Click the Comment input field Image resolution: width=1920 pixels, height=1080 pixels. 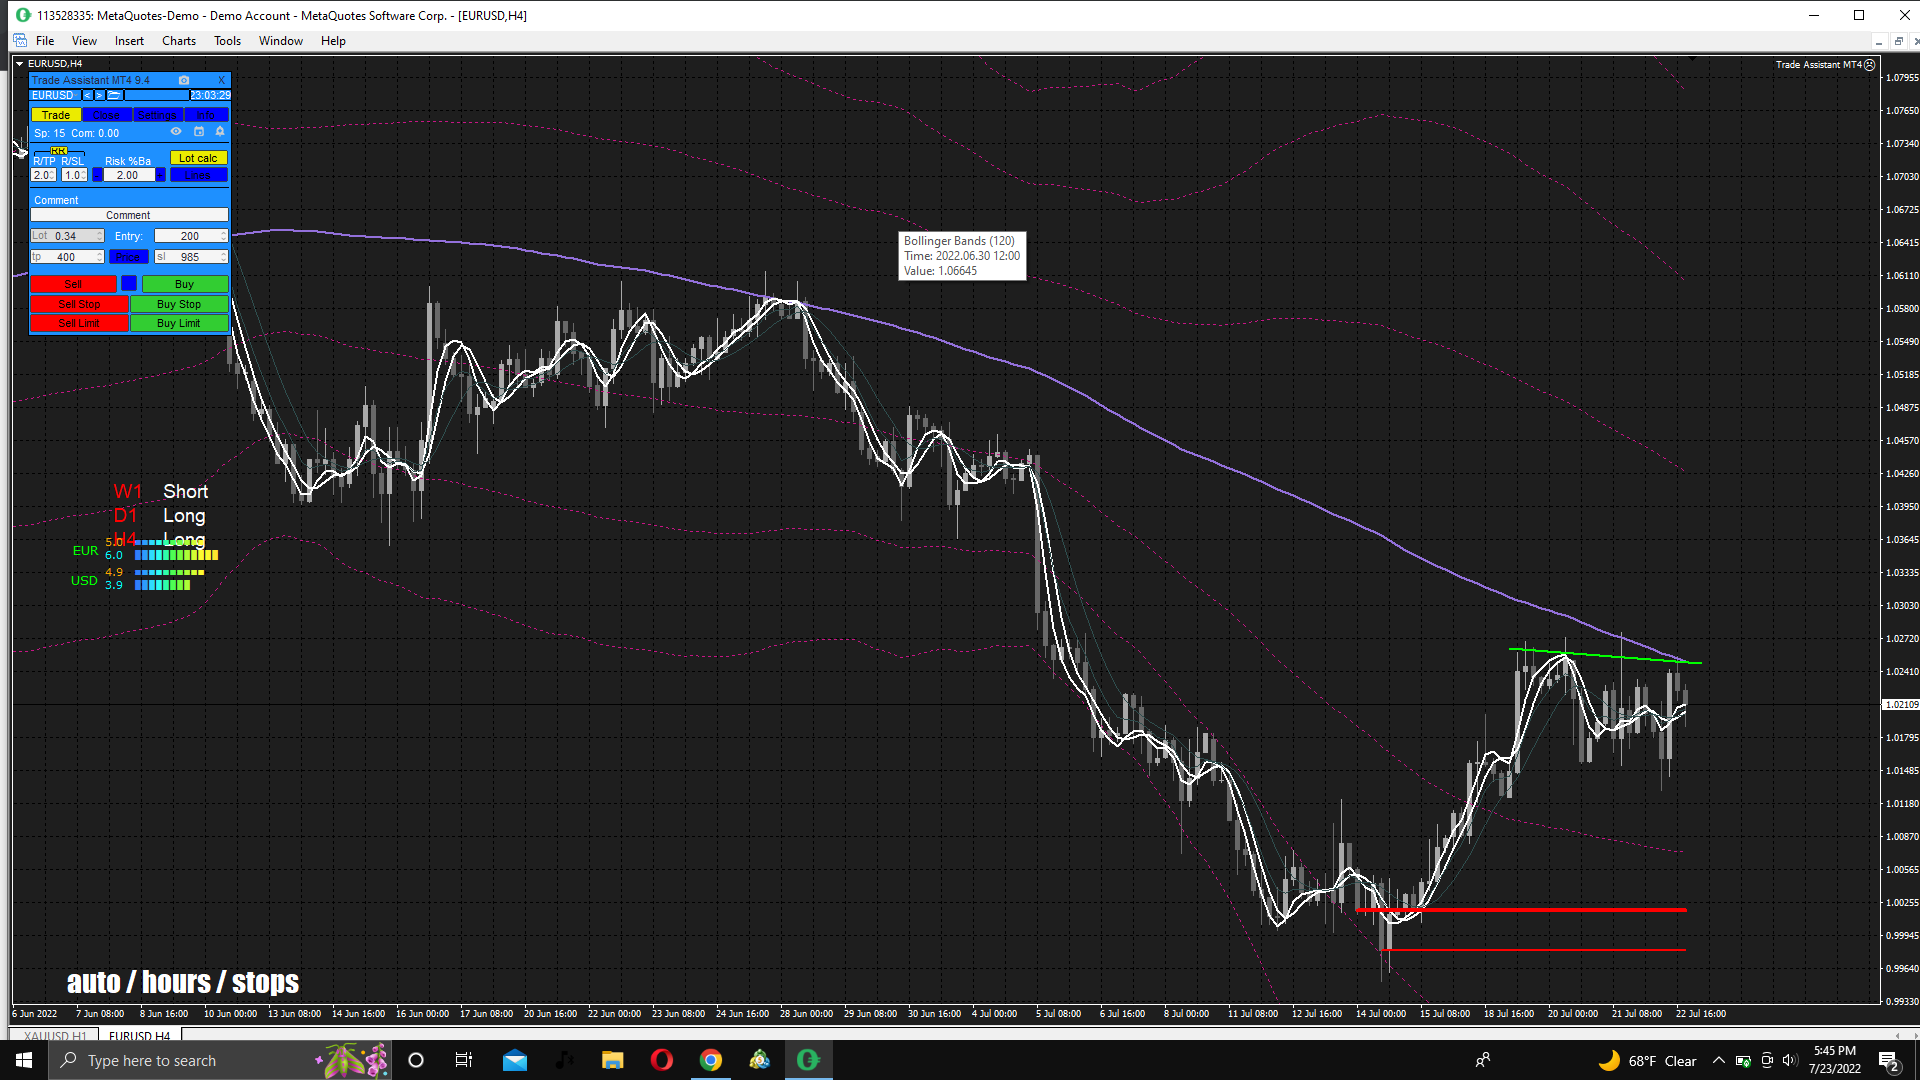tap(129, 215)
